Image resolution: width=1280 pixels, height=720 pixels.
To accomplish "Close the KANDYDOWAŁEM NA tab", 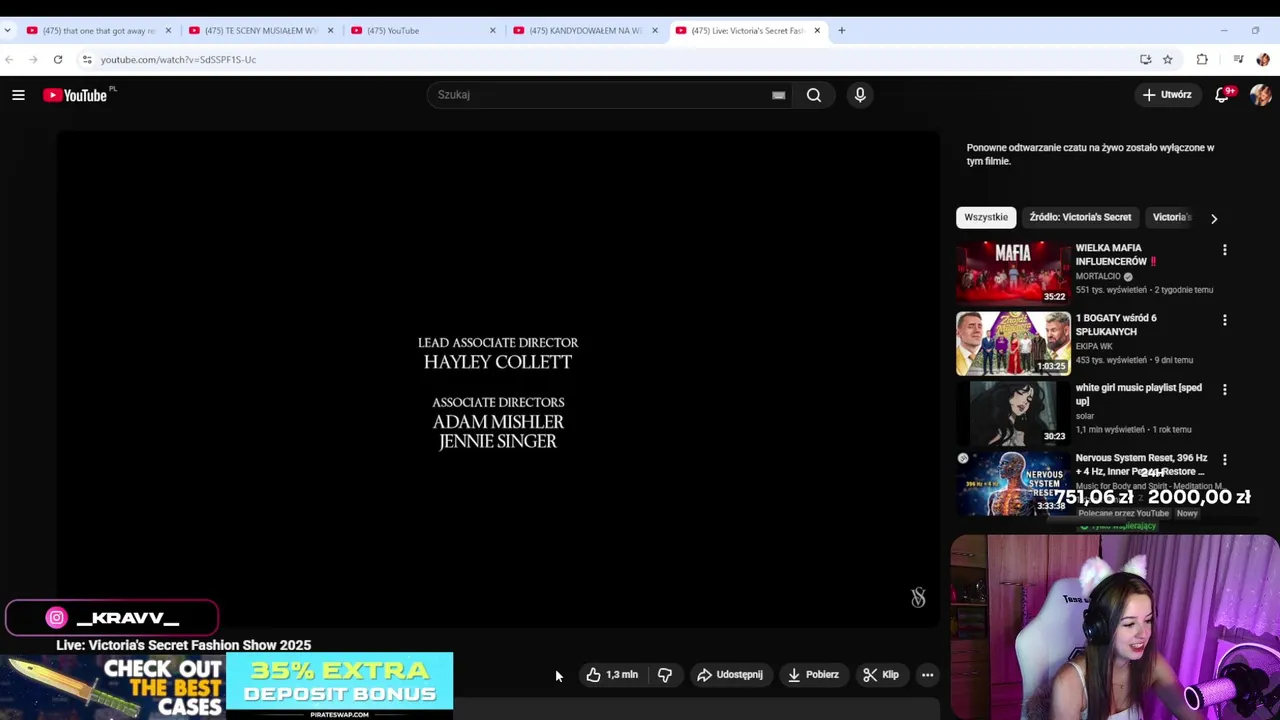I will [x=655, y=31].
